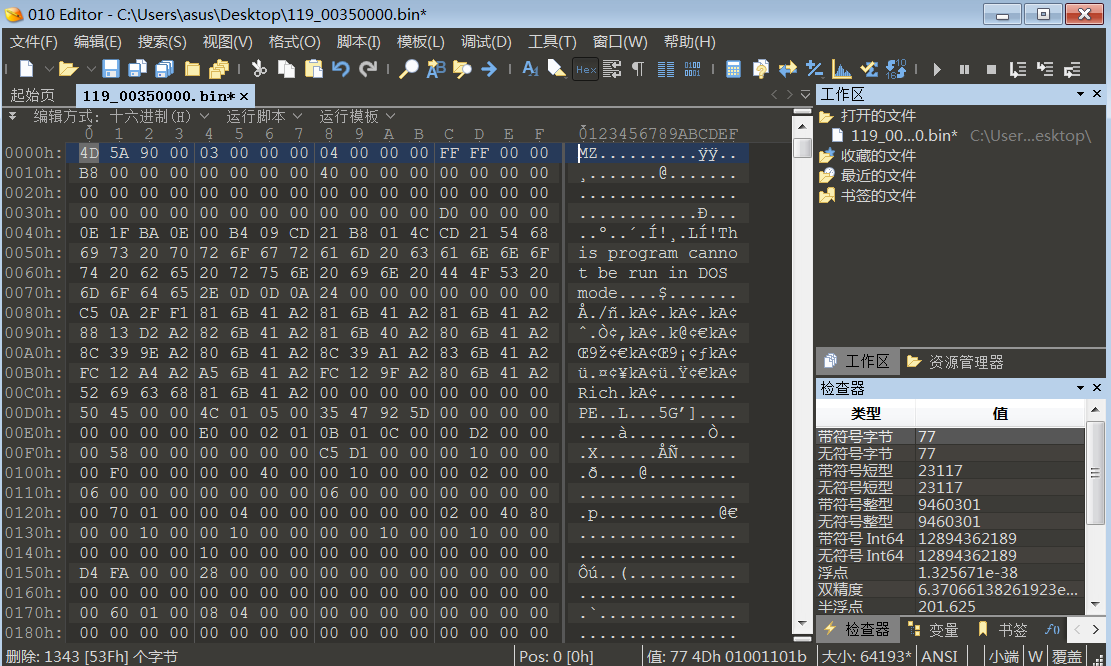Close the 119_00350000.bin tab
1111x666 pixels.
tap(244, 96)
